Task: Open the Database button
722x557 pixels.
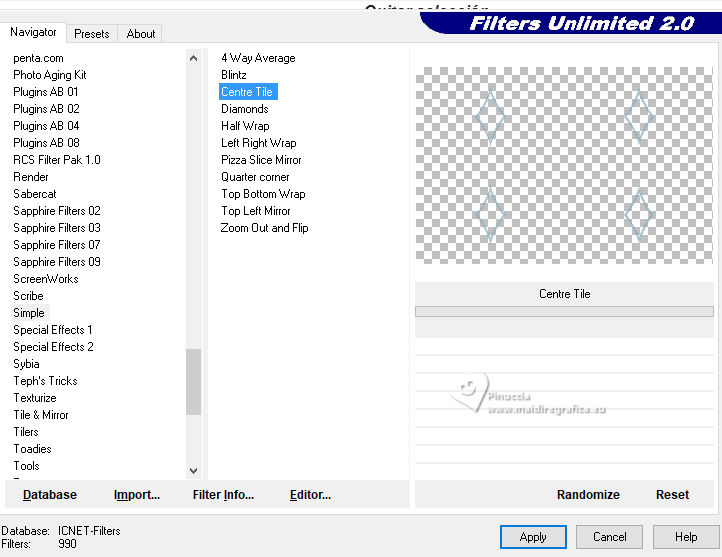Action: tap(50, 495)
